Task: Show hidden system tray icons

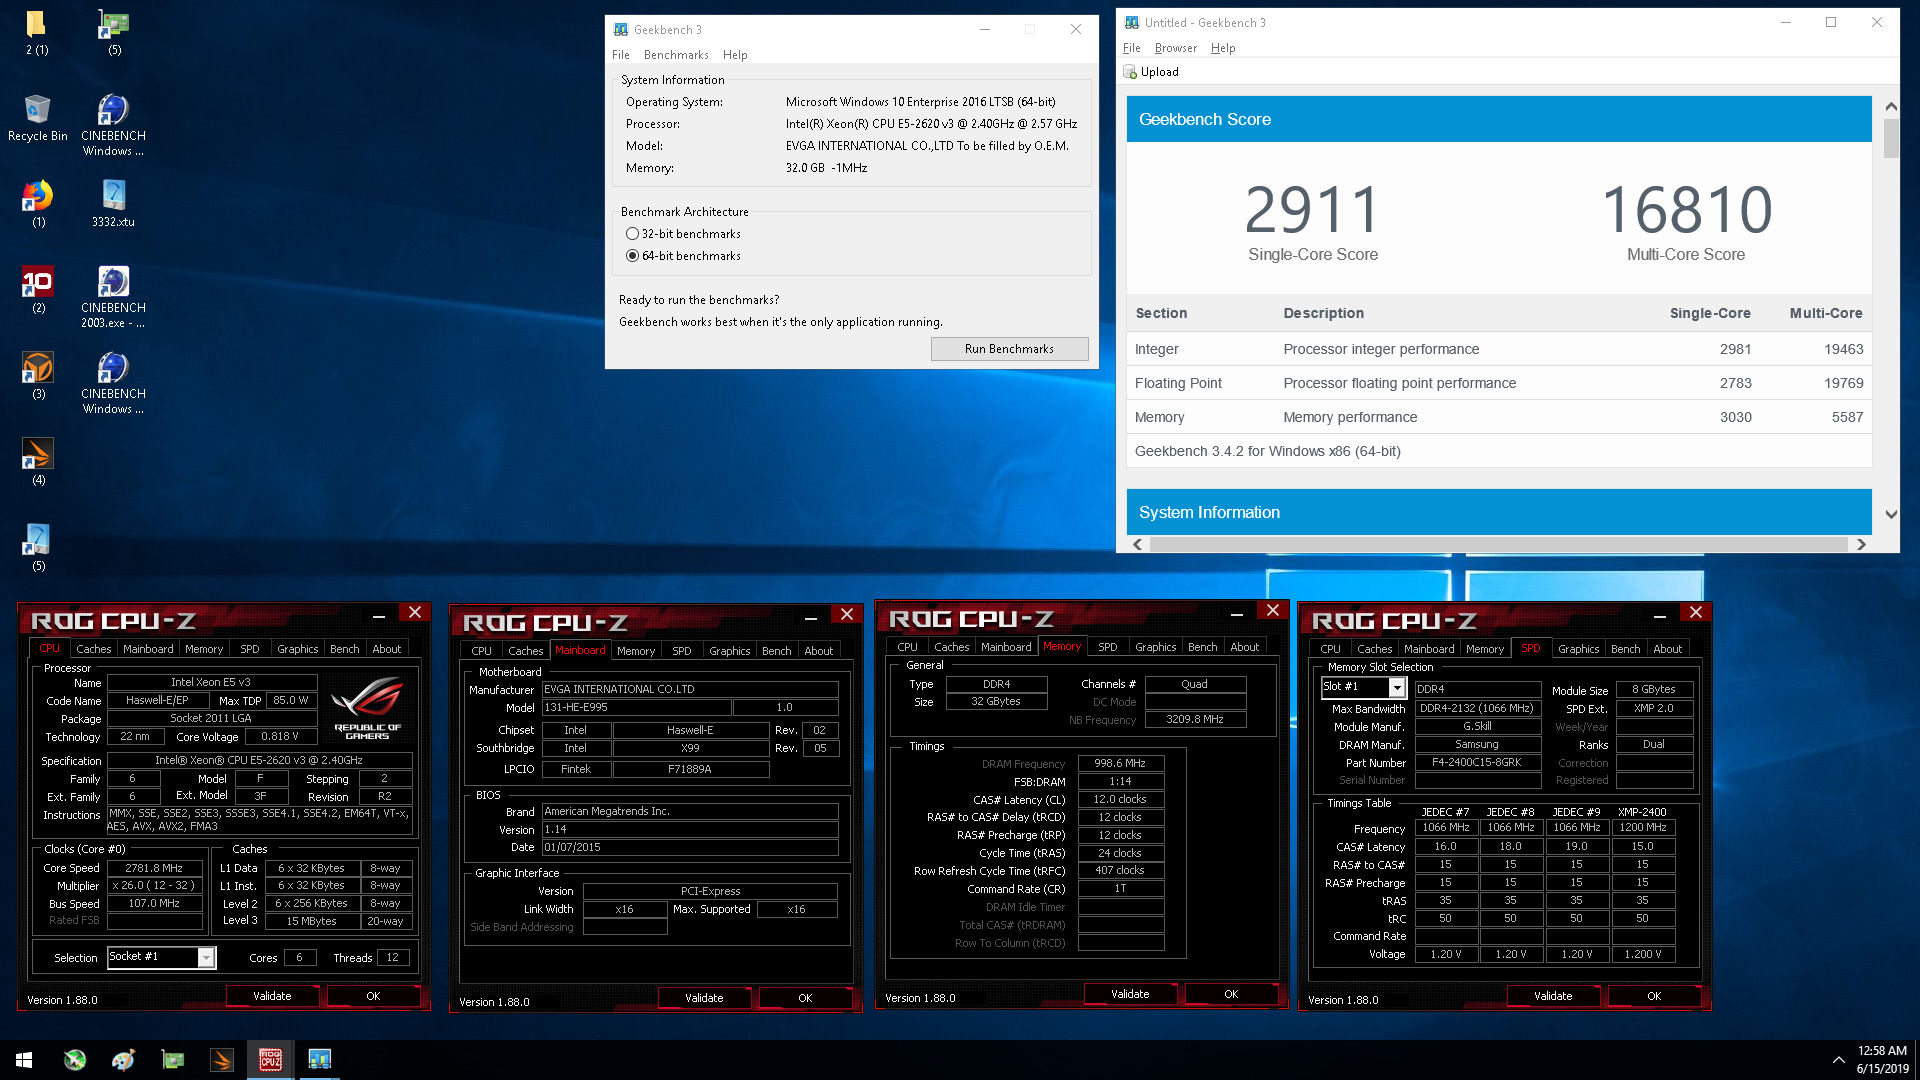Action: pos(1838,1060)
